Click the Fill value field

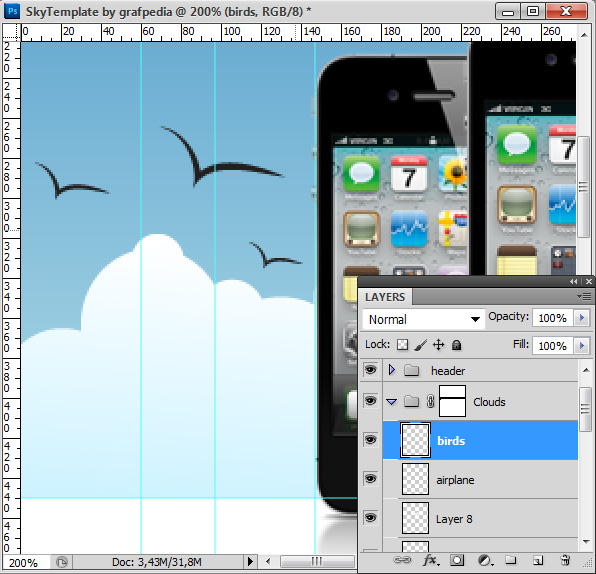(553, 346)
